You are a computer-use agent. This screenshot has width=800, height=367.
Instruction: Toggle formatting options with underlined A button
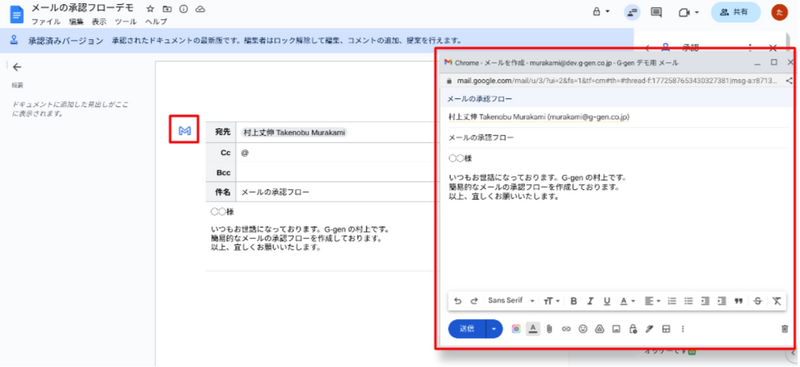(x=533, y=329)
